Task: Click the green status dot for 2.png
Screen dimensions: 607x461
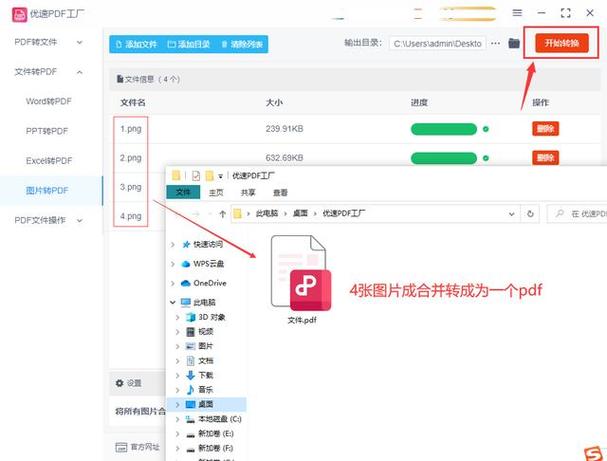Action: click(x=486, y=158)
